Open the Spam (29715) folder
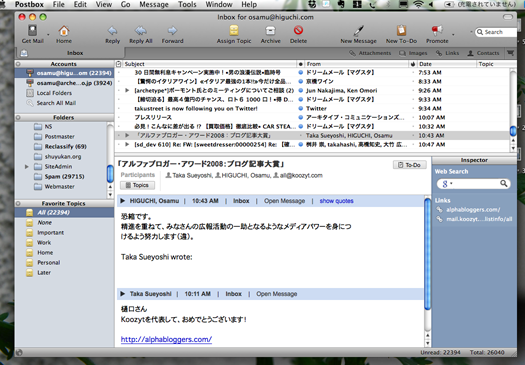The width and height of the screenshot is (525, 365). pyautogui.click(x=65, y=176)
